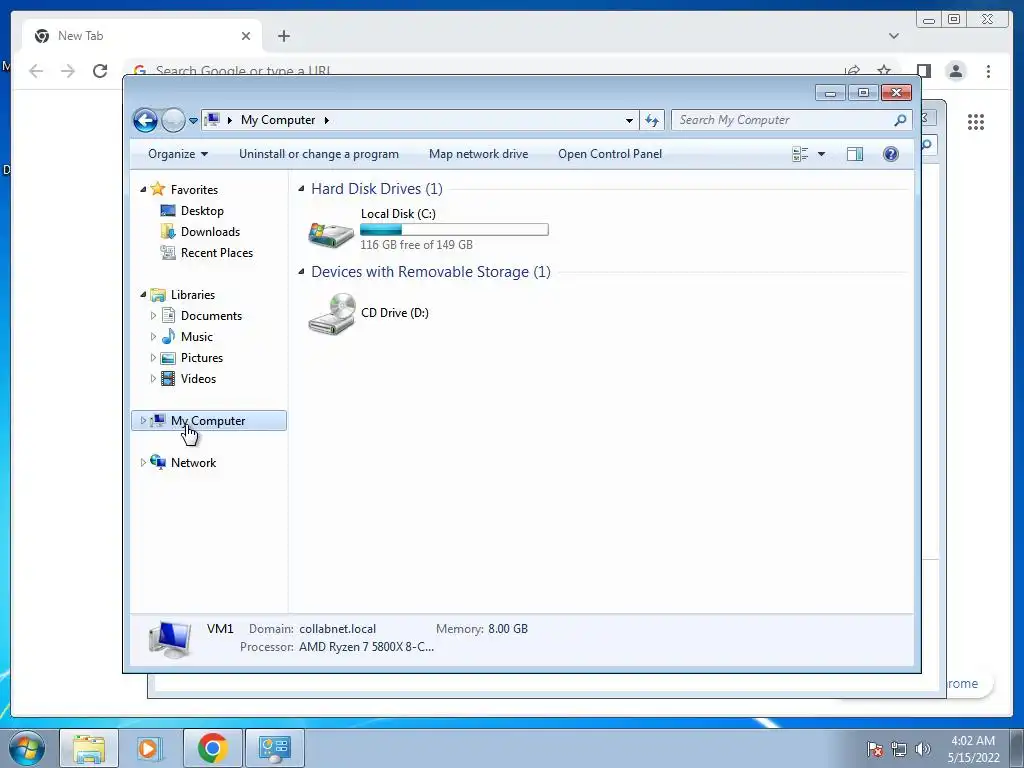Open Google apps grid in Chrome
Viewport: 1024px width, 768px height.
pyautogui.click(x=976, y=121)
